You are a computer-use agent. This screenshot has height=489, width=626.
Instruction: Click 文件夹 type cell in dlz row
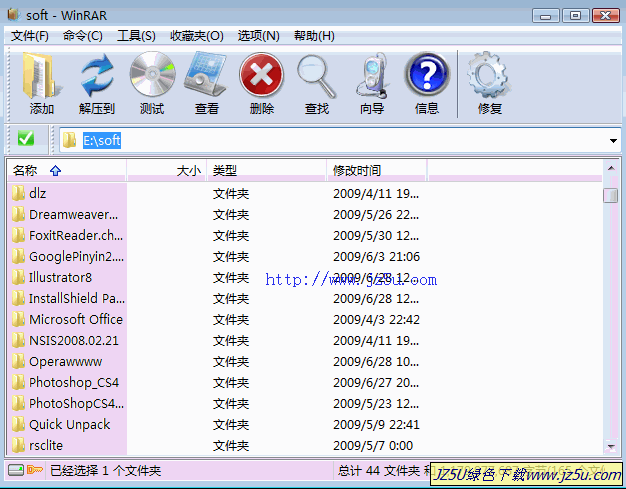231,194
